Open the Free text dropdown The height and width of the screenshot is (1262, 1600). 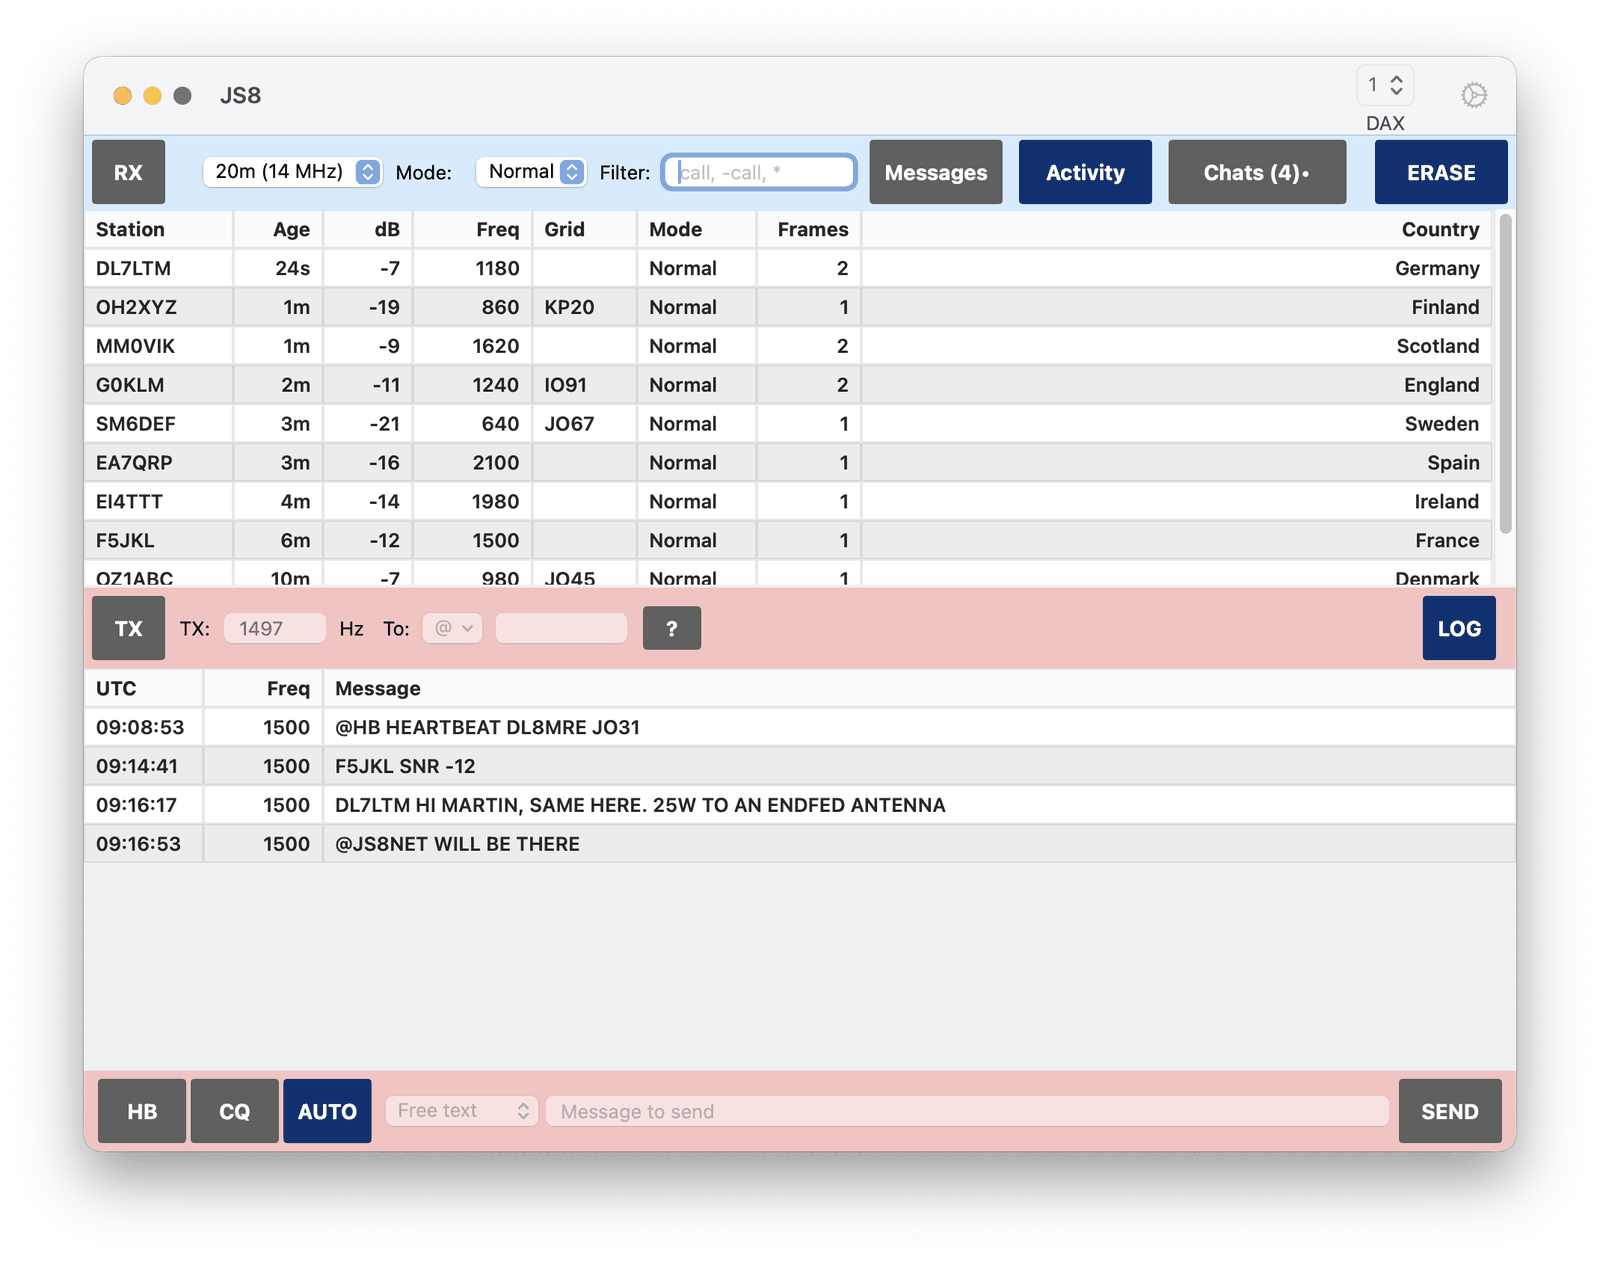[462, 1111]
